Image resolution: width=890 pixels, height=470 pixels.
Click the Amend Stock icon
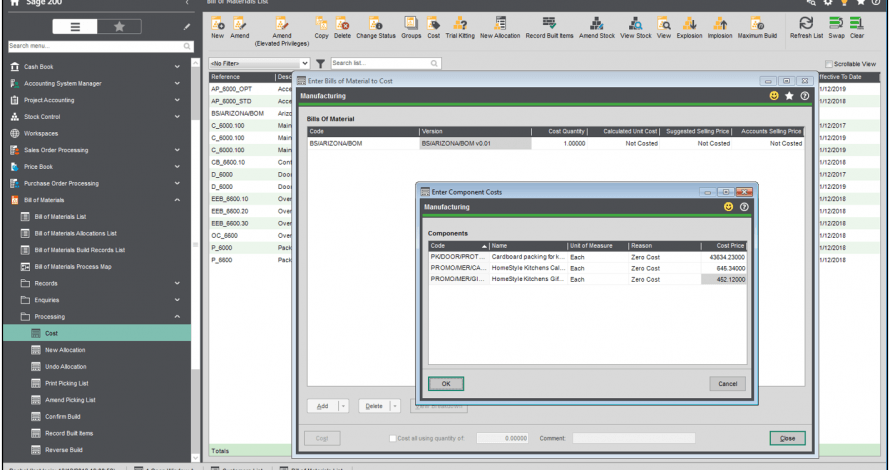click(597, 28)
